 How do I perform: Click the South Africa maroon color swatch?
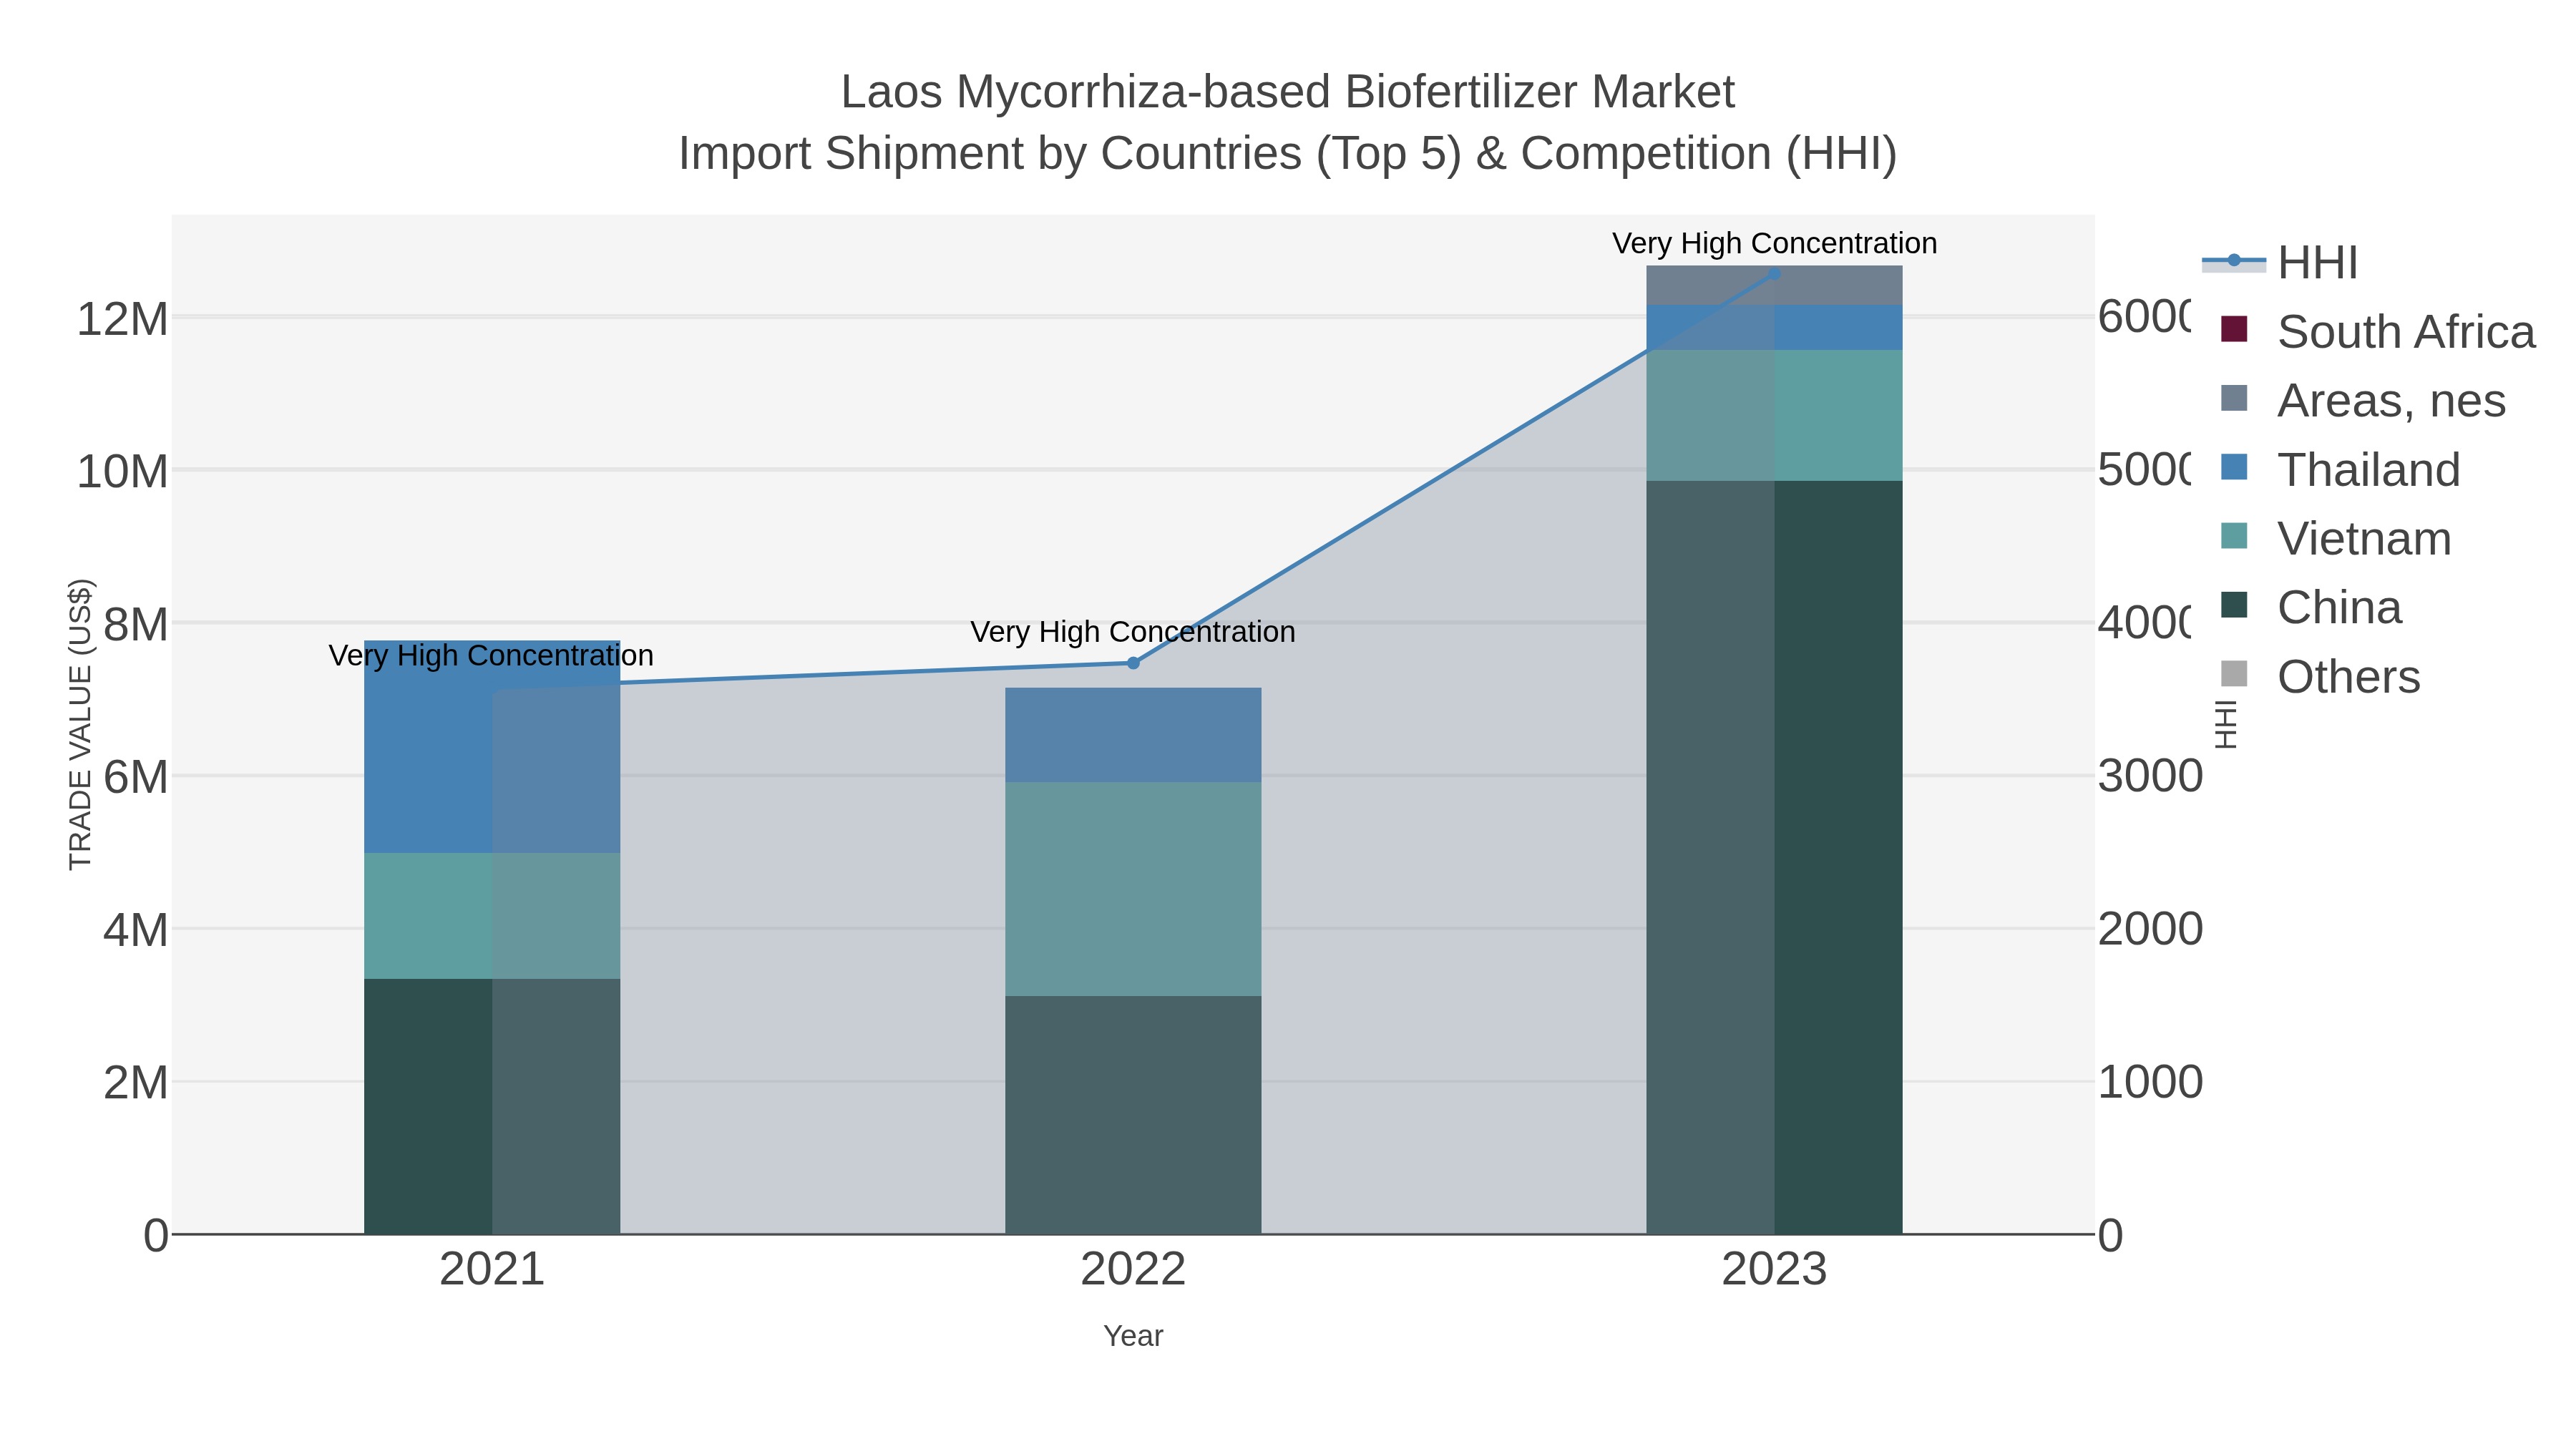[2234, 329]
